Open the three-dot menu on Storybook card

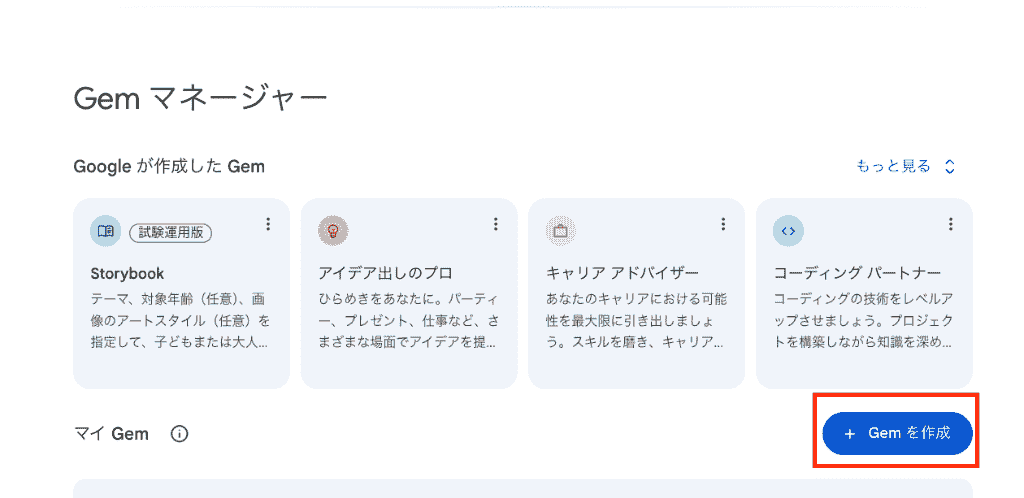point(268,225)
